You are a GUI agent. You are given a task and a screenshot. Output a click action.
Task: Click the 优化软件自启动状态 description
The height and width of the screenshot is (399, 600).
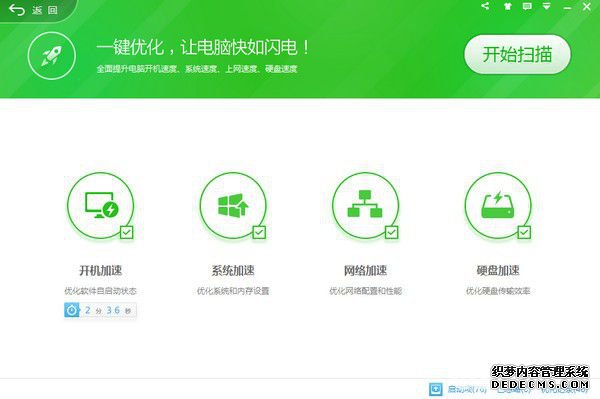[x=100, y=291]
